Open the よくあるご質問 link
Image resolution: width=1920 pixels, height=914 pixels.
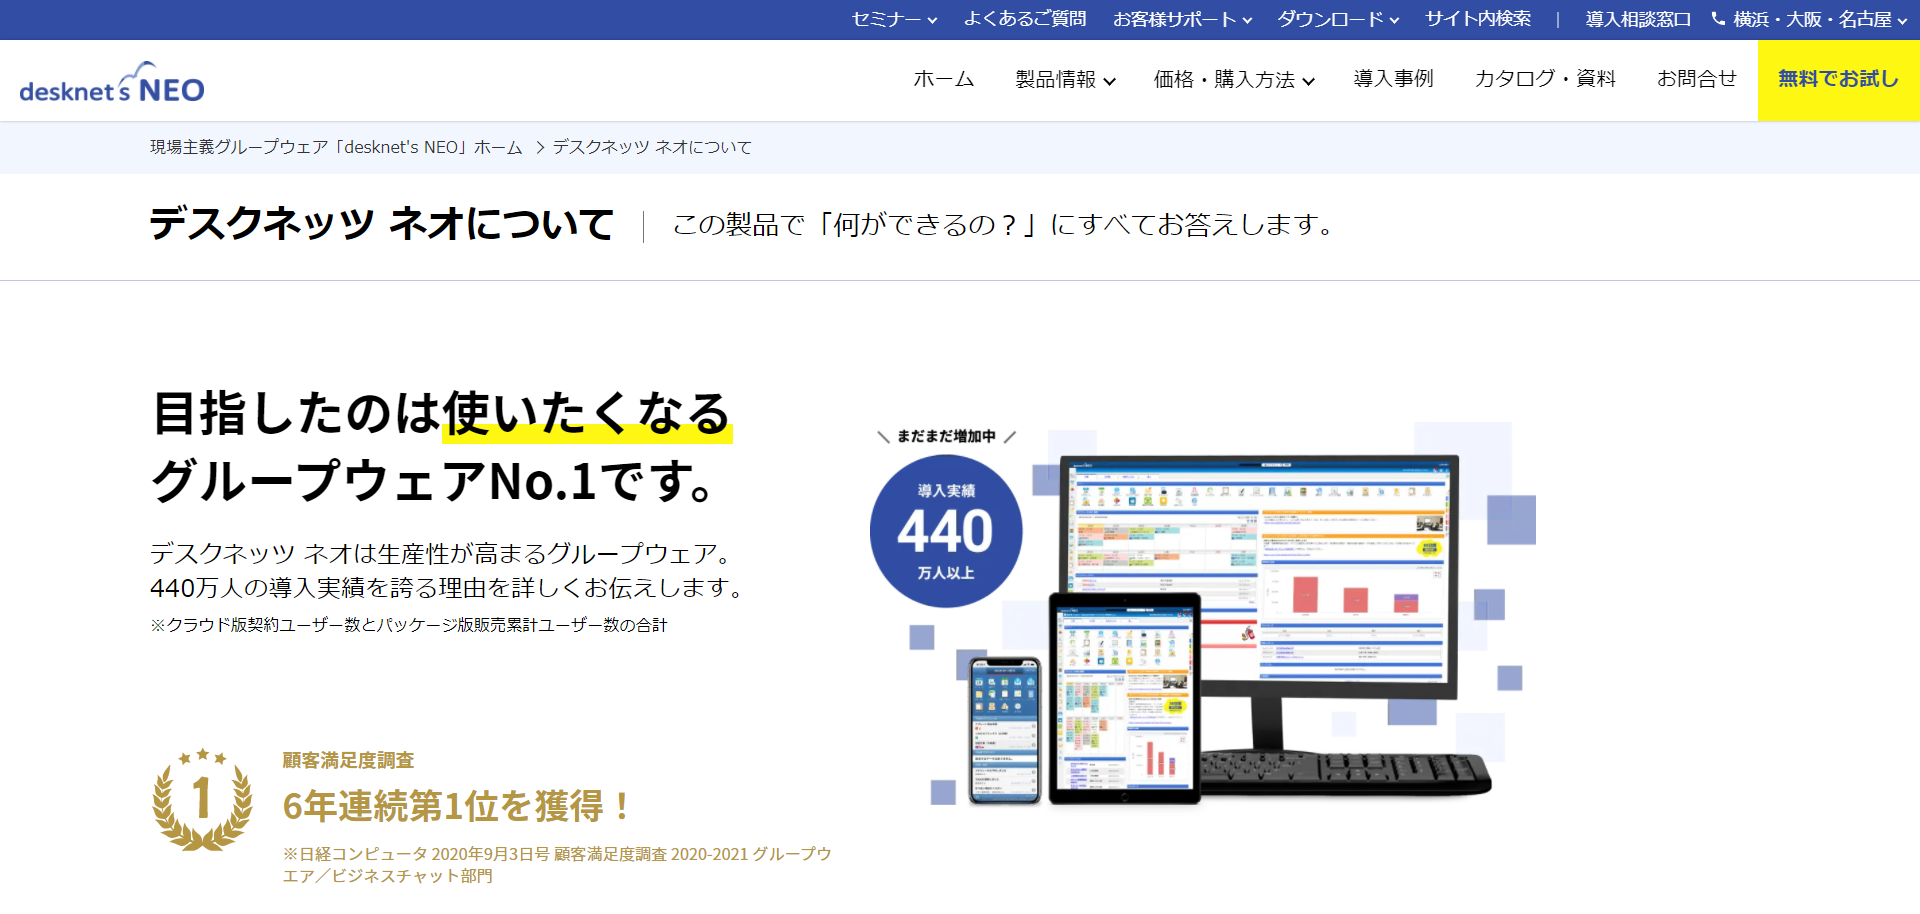1025,19
